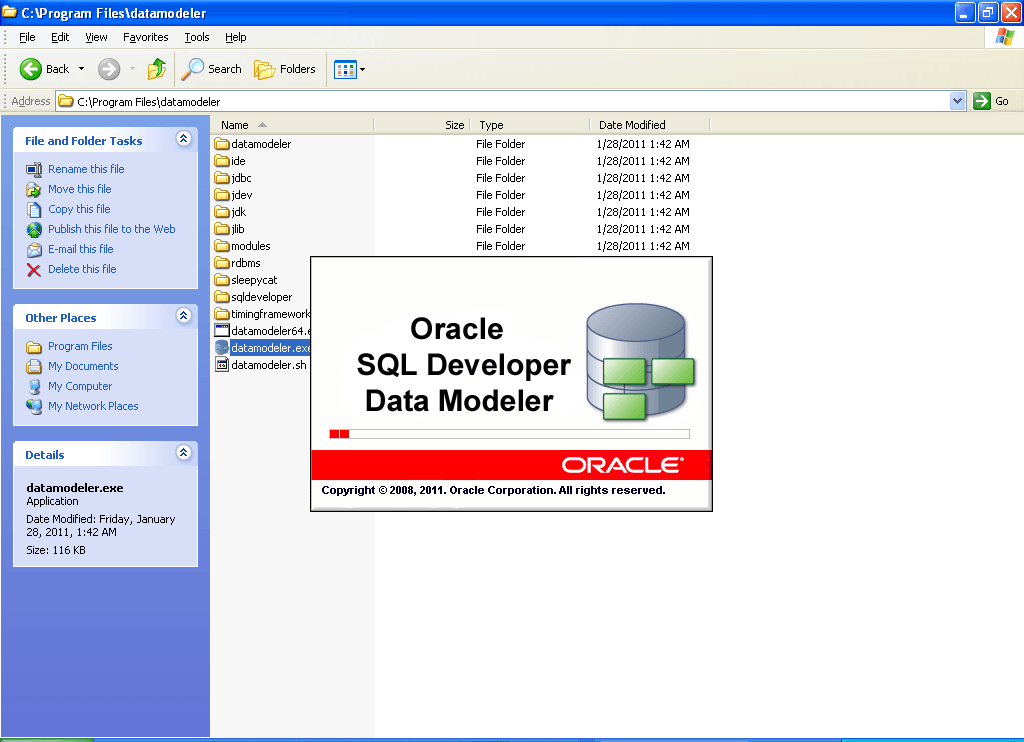Open the View menu
The image size is (1024, 742).
tap(96, 37)
